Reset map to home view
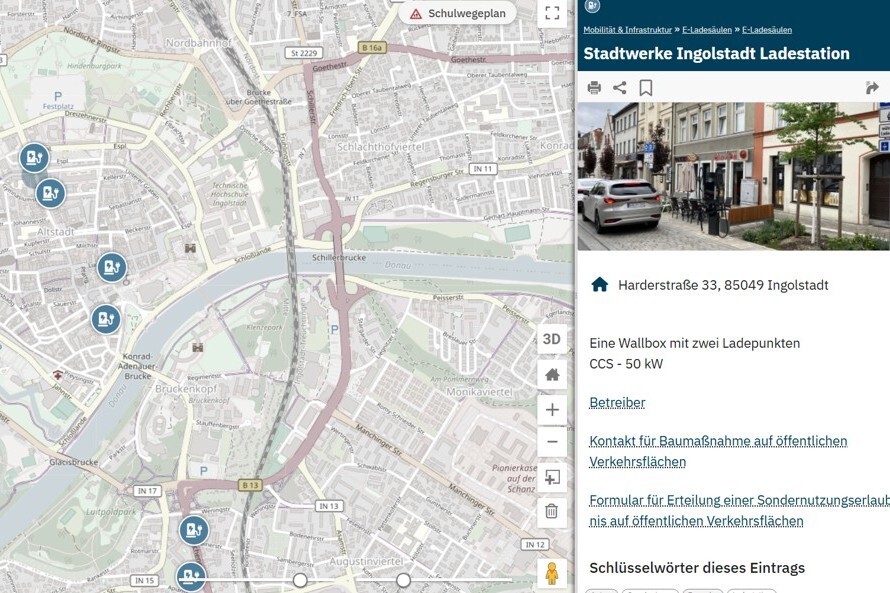The width and height of the screenshot is (890, 593). pyautogui.click(x=552, y=375)
